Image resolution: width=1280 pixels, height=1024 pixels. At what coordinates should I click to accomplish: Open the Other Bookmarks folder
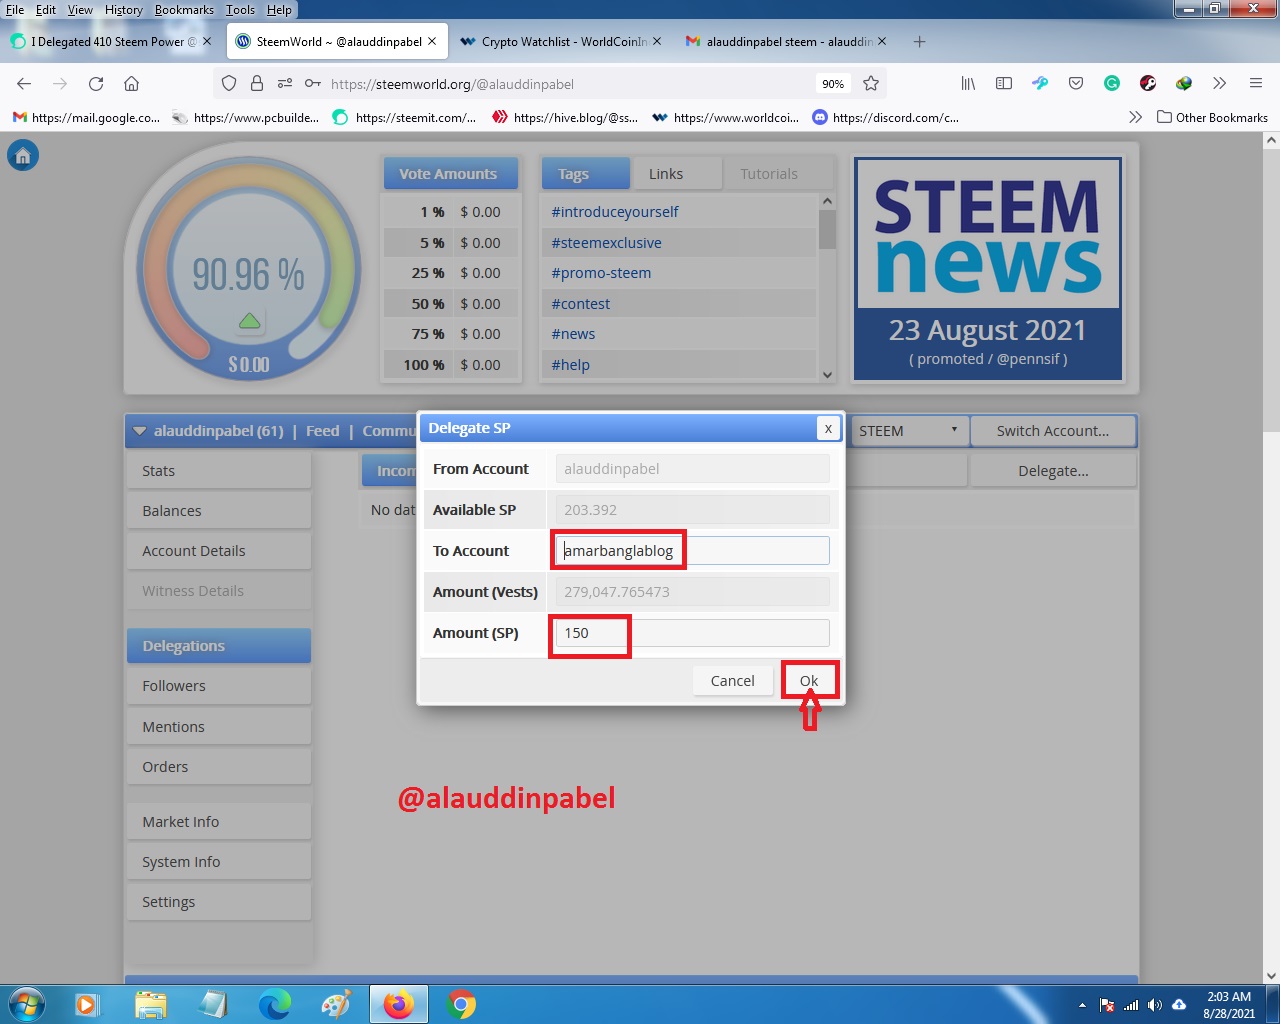(x=1212, y=117)
